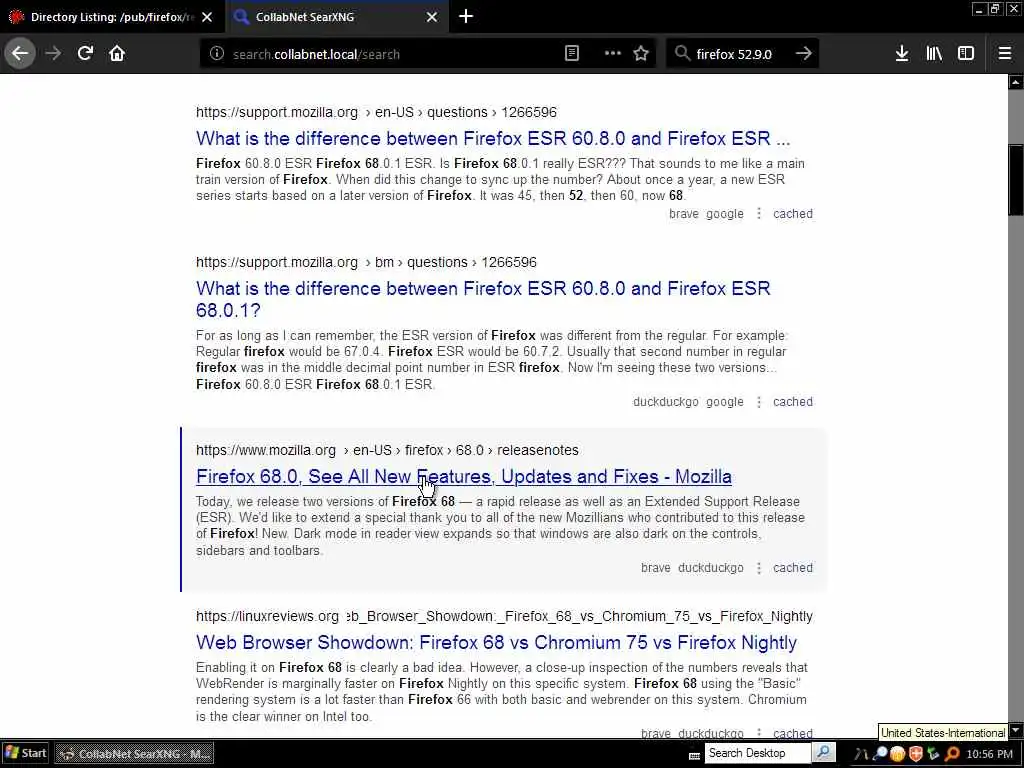The height and width of the screenshot is (768, 1024).
Task: Expand more options dots for second result
Action: tap(759, 402)
